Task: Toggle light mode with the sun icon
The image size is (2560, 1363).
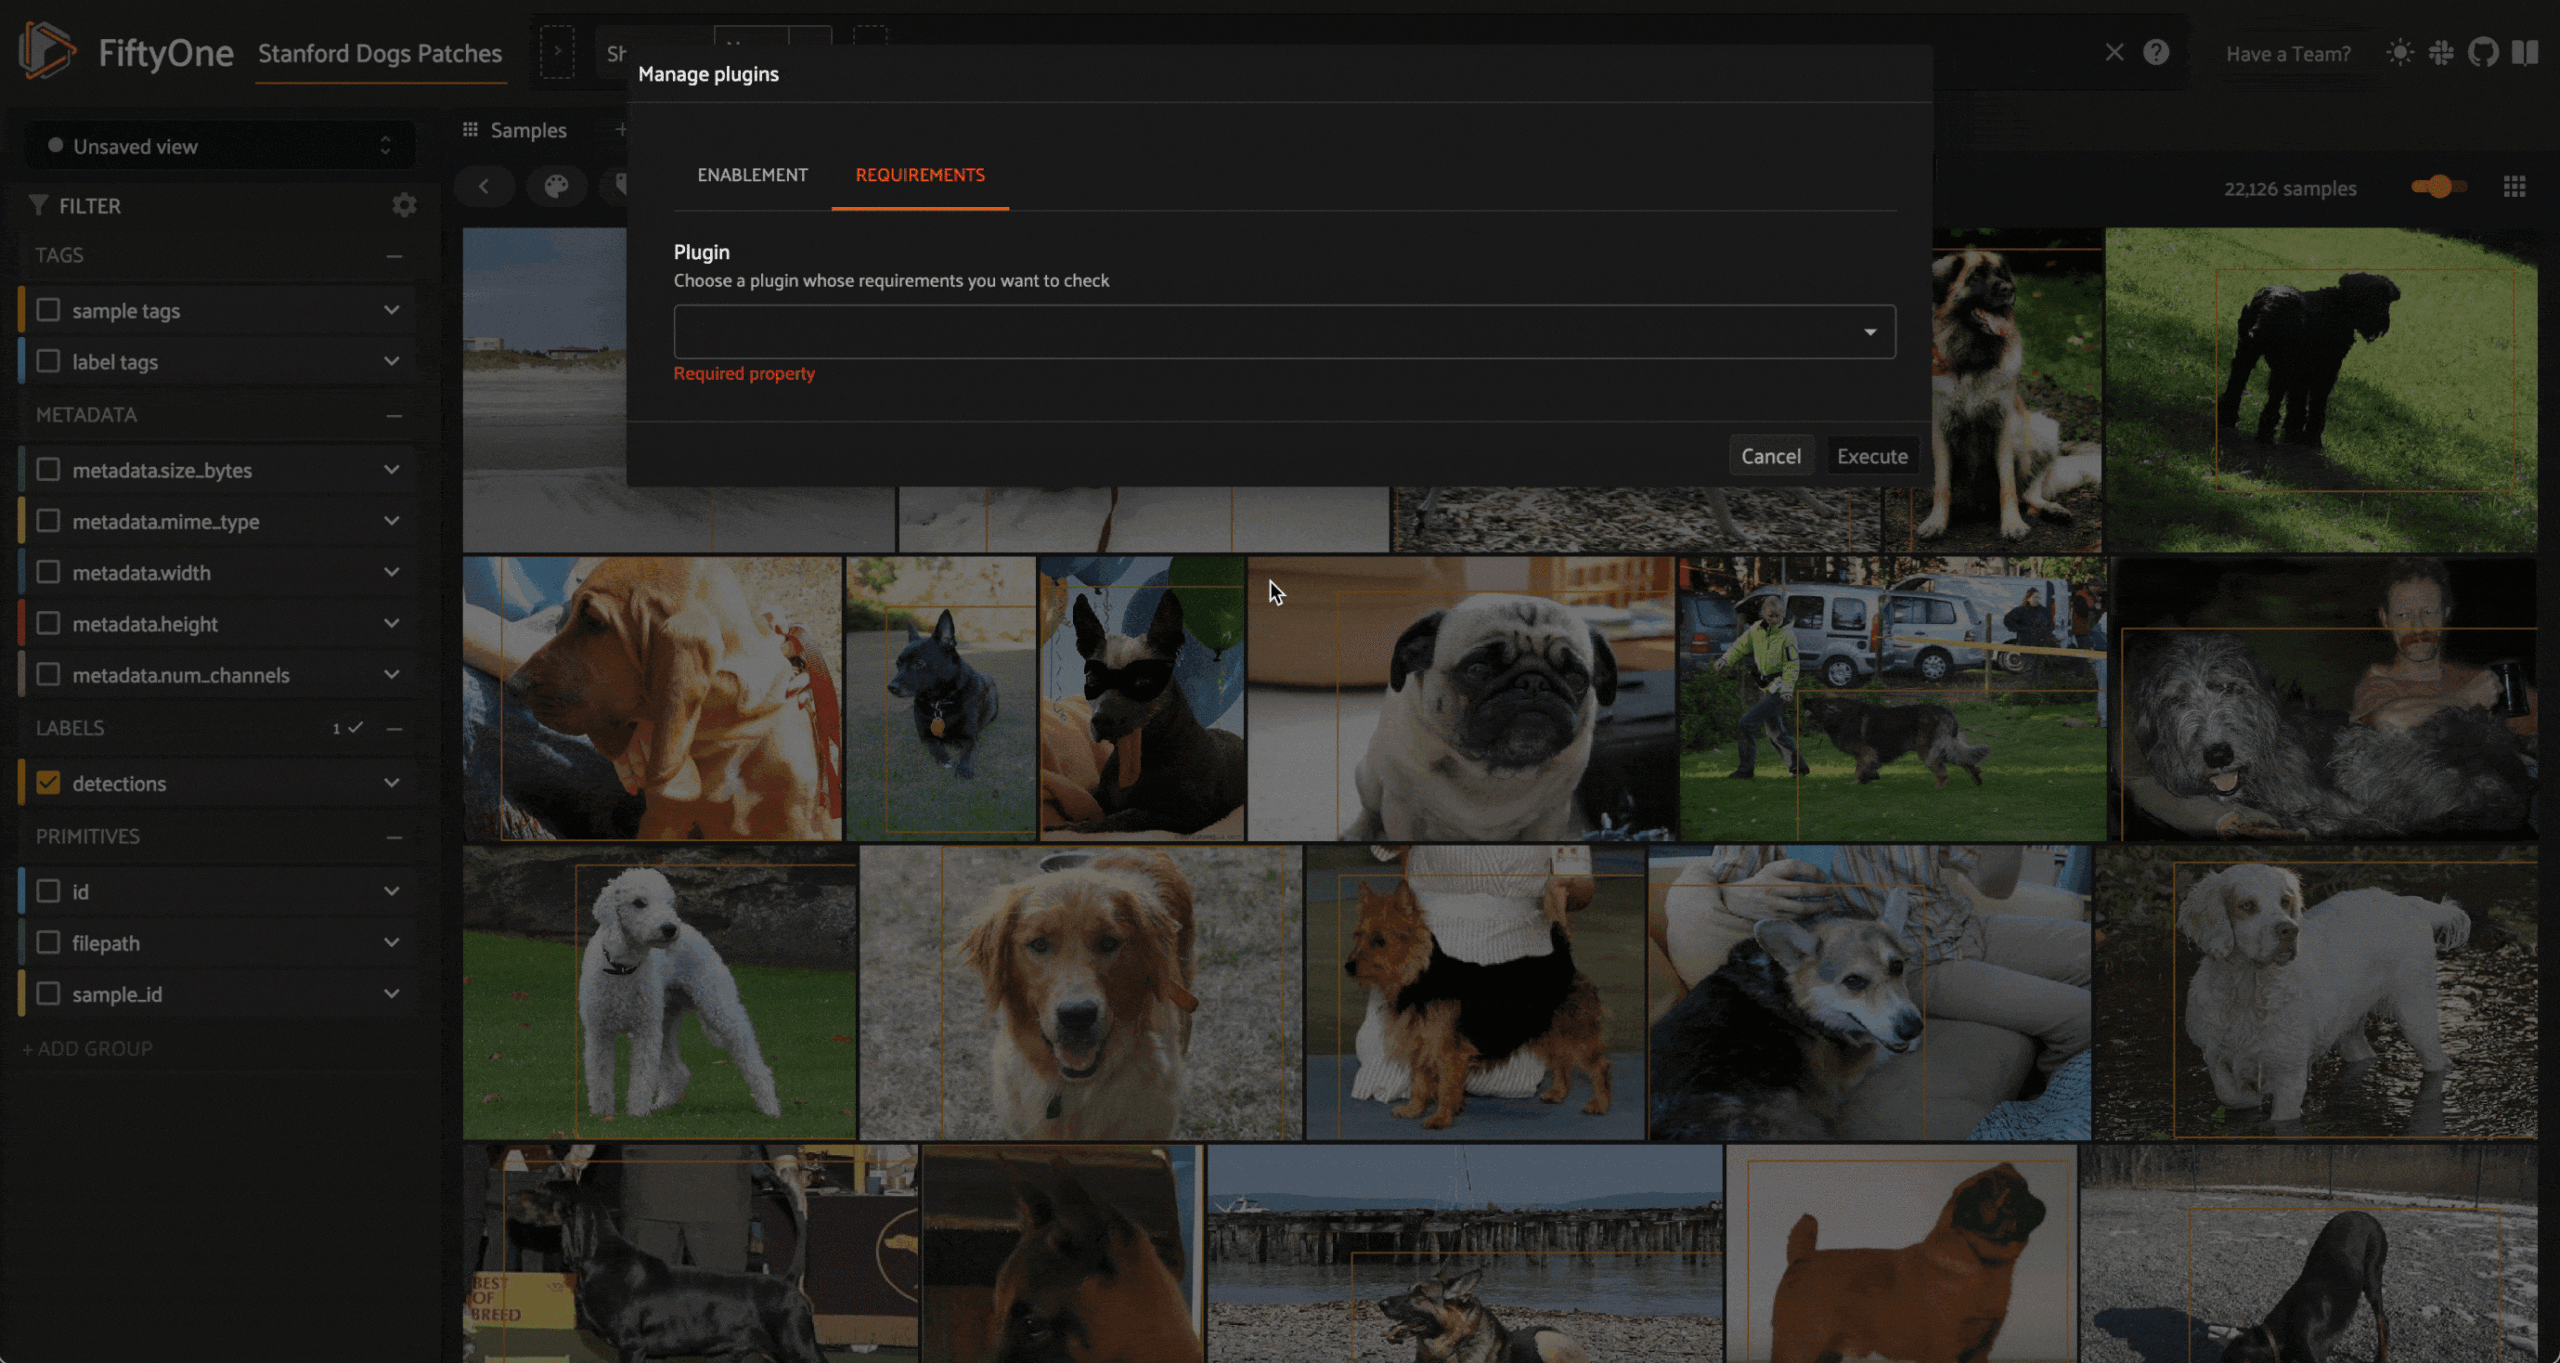Action: click(x=2399, y=52)
